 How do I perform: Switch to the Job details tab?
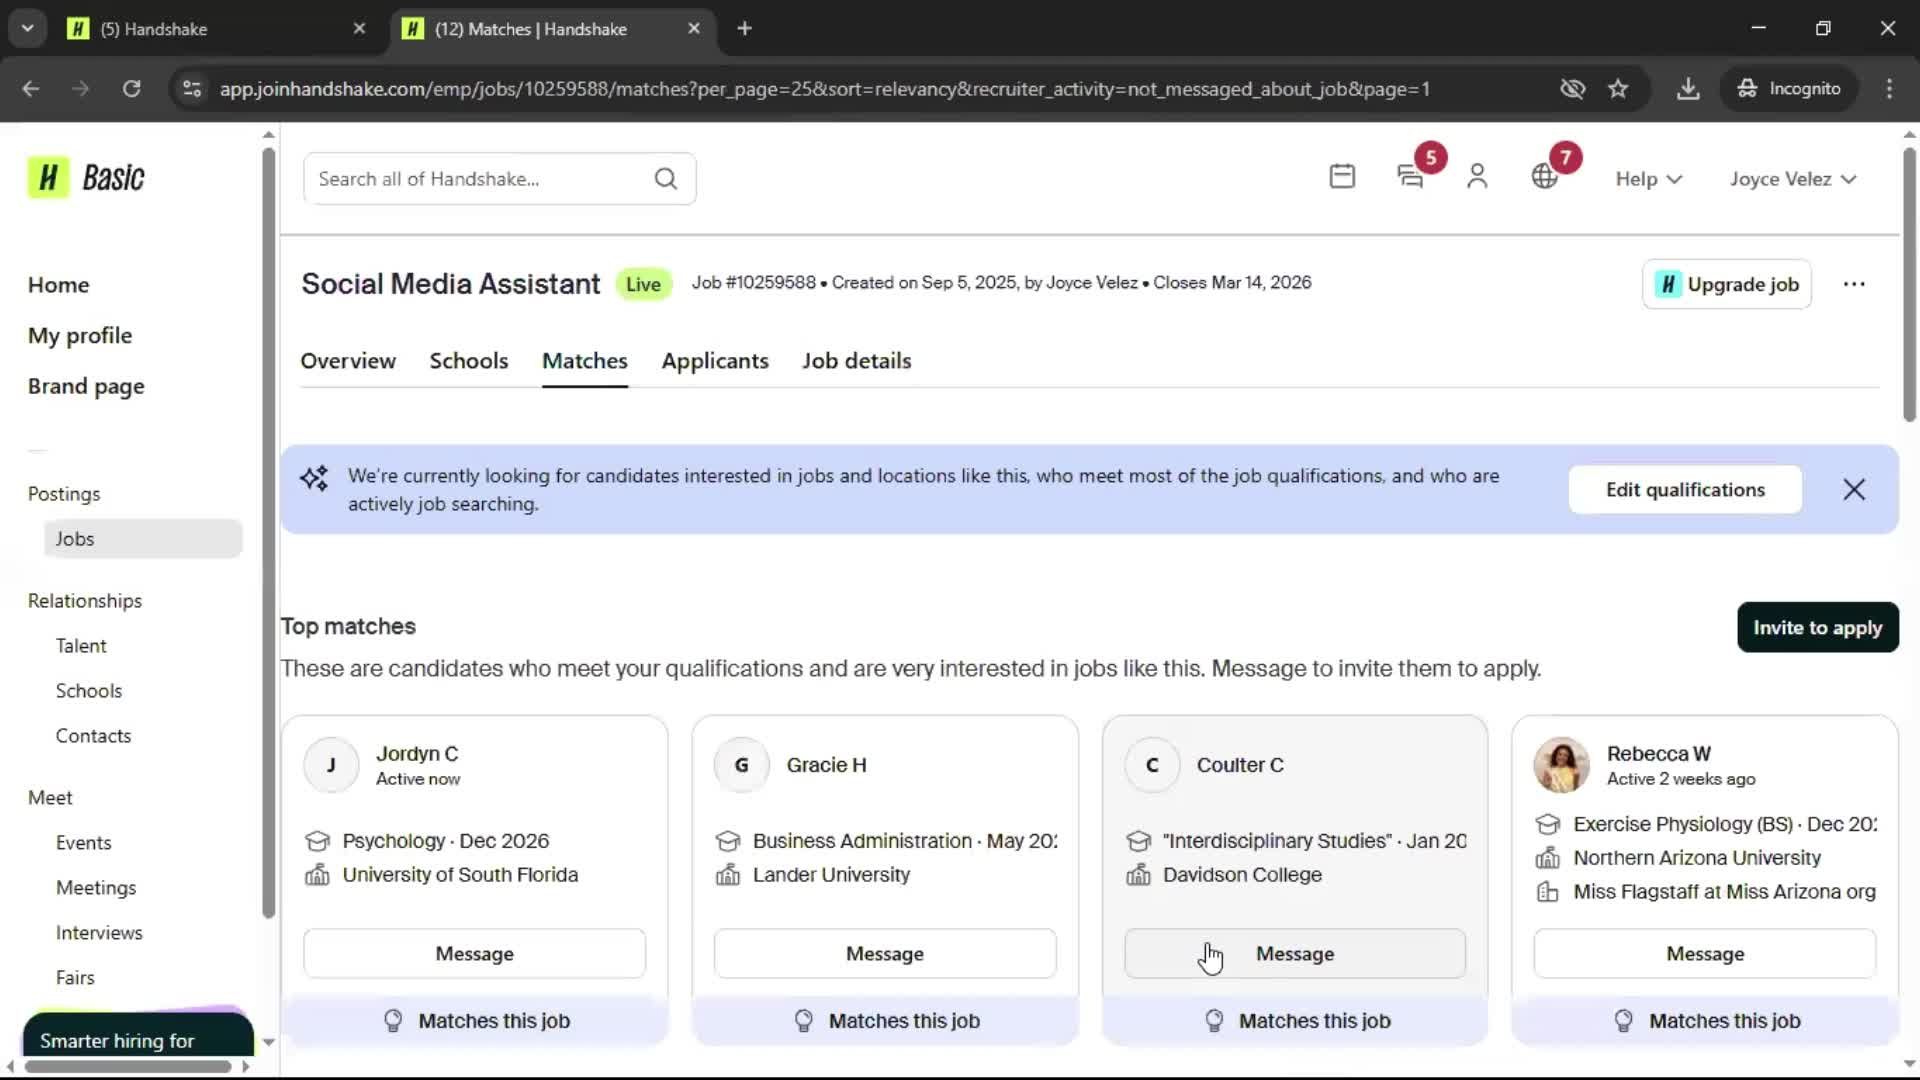pyautogui.click(x=856, y=361)
